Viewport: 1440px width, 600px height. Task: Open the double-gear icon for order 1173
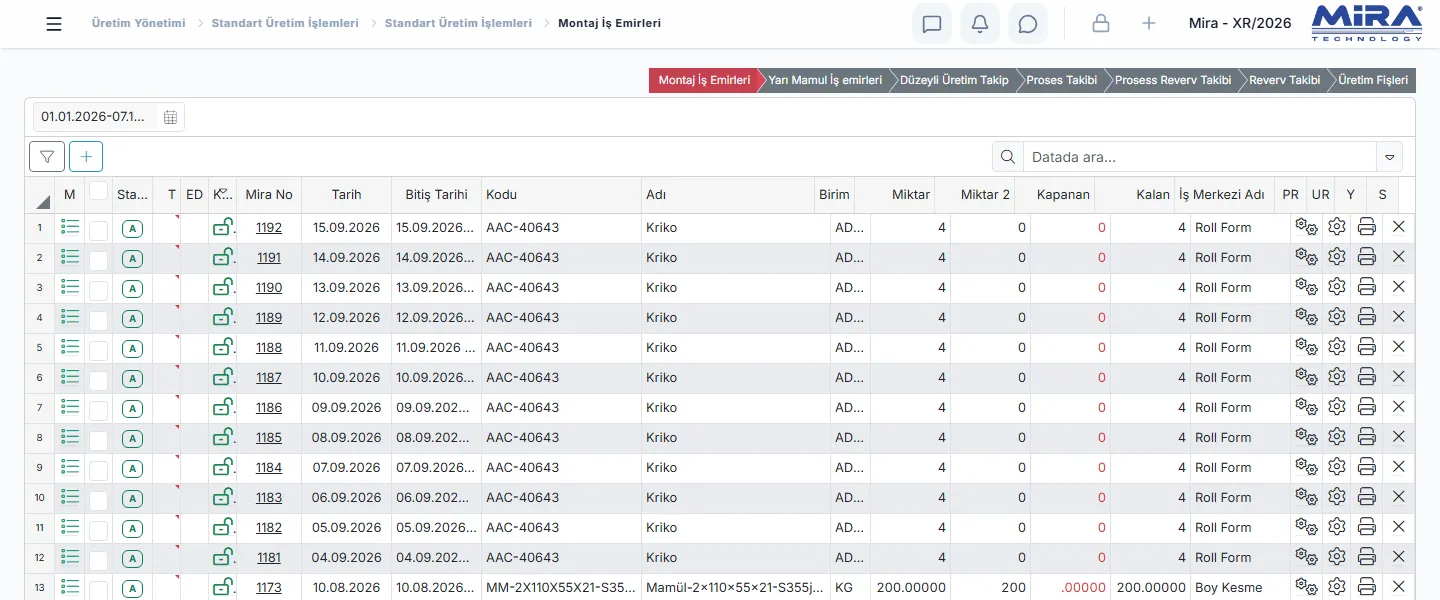pos(1306,587)
